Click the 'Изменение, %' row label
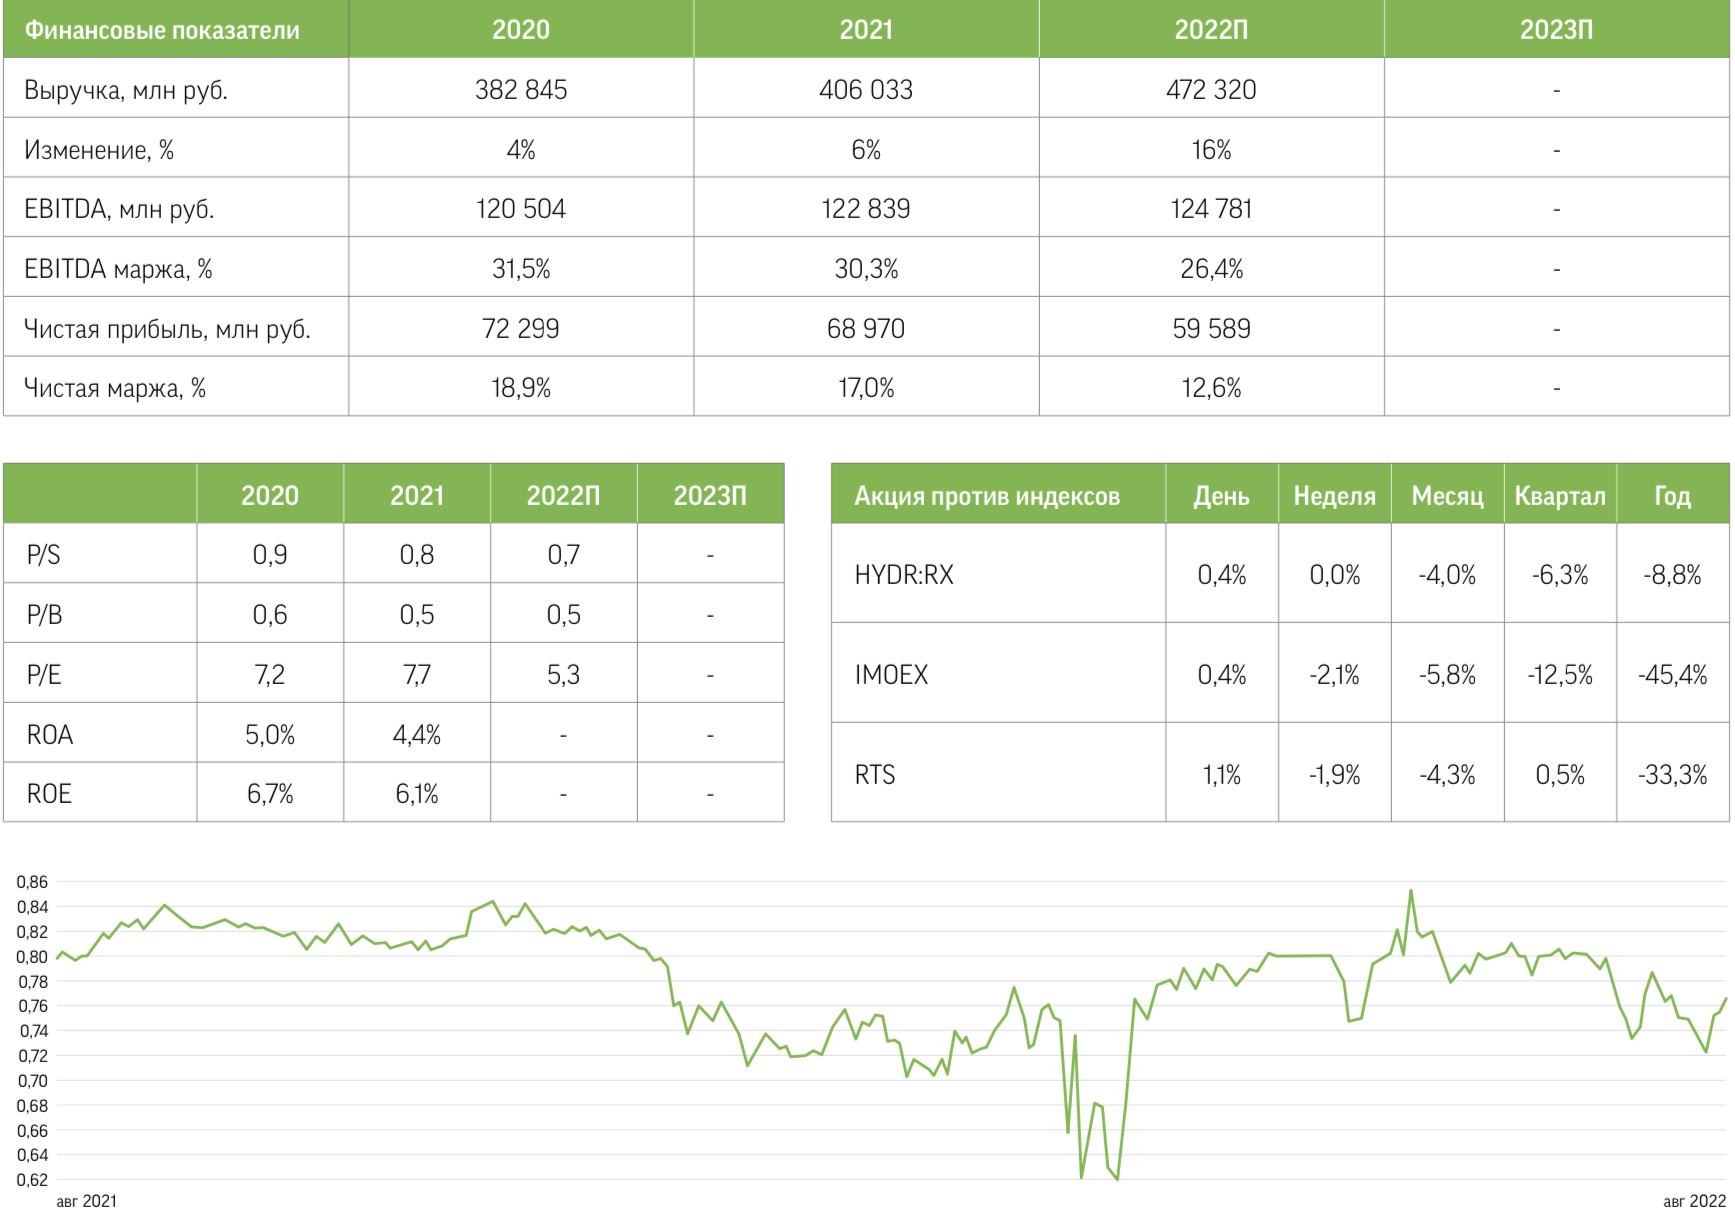This screenshot has width=1735, height=1225. pyautogui.click(x=99, y=150)
